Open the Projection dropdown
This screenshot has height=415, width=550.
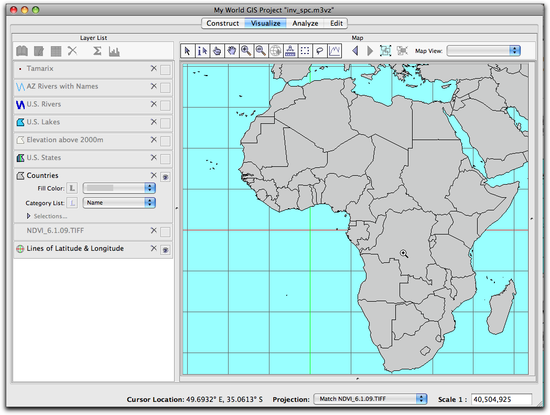click(370, 399)
